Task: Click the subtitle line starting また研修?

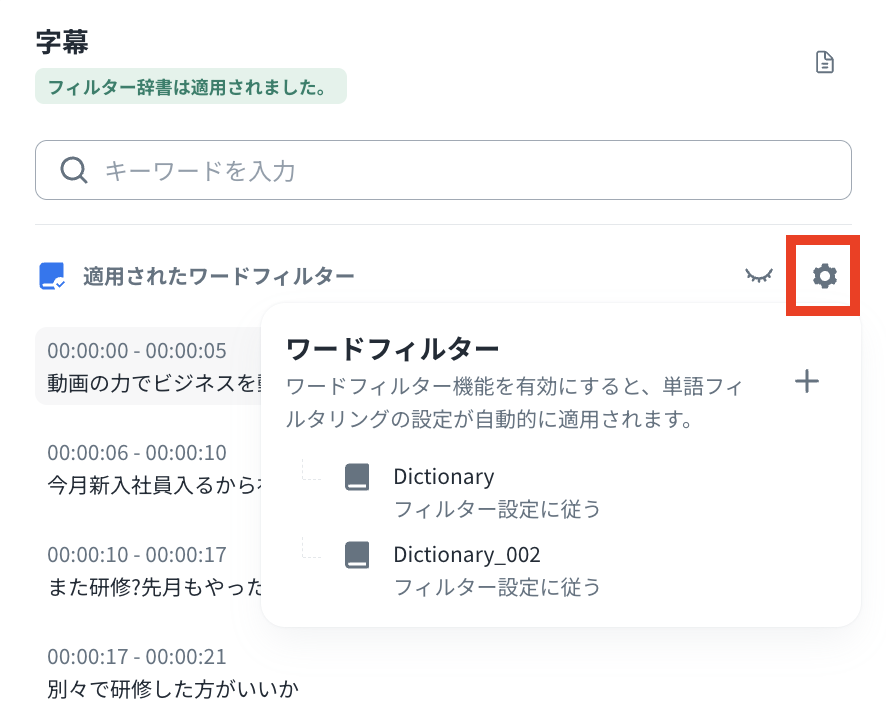Action: [150, 586]
